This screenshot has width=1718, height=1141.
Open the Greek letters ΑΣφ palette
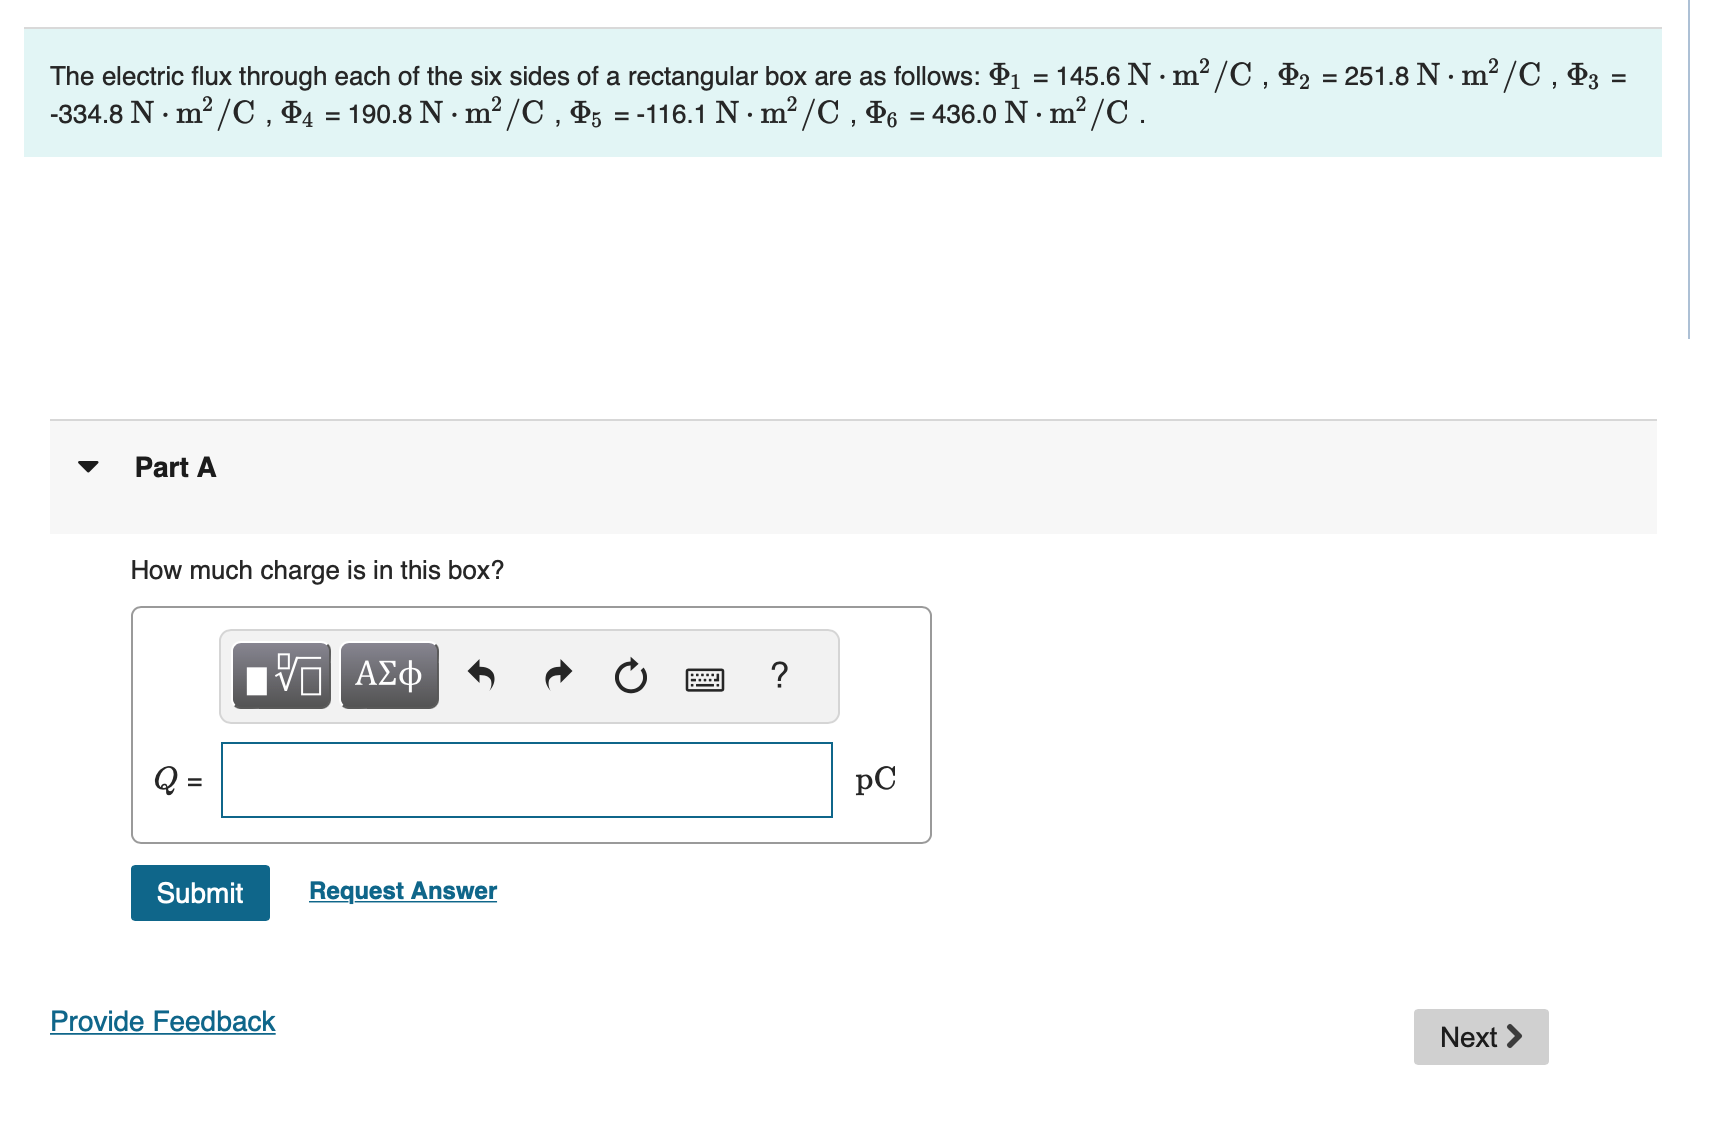[x=389, y=675]
